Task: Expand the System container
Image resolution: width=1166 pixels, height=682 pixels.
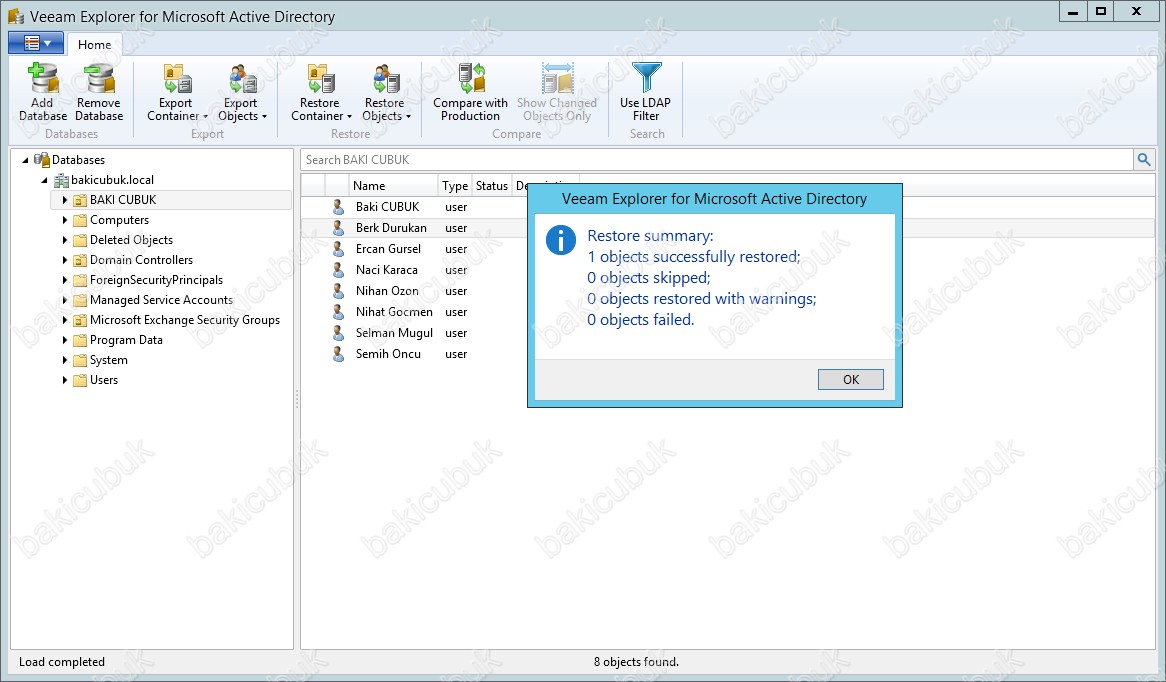Action: (65, 361)
